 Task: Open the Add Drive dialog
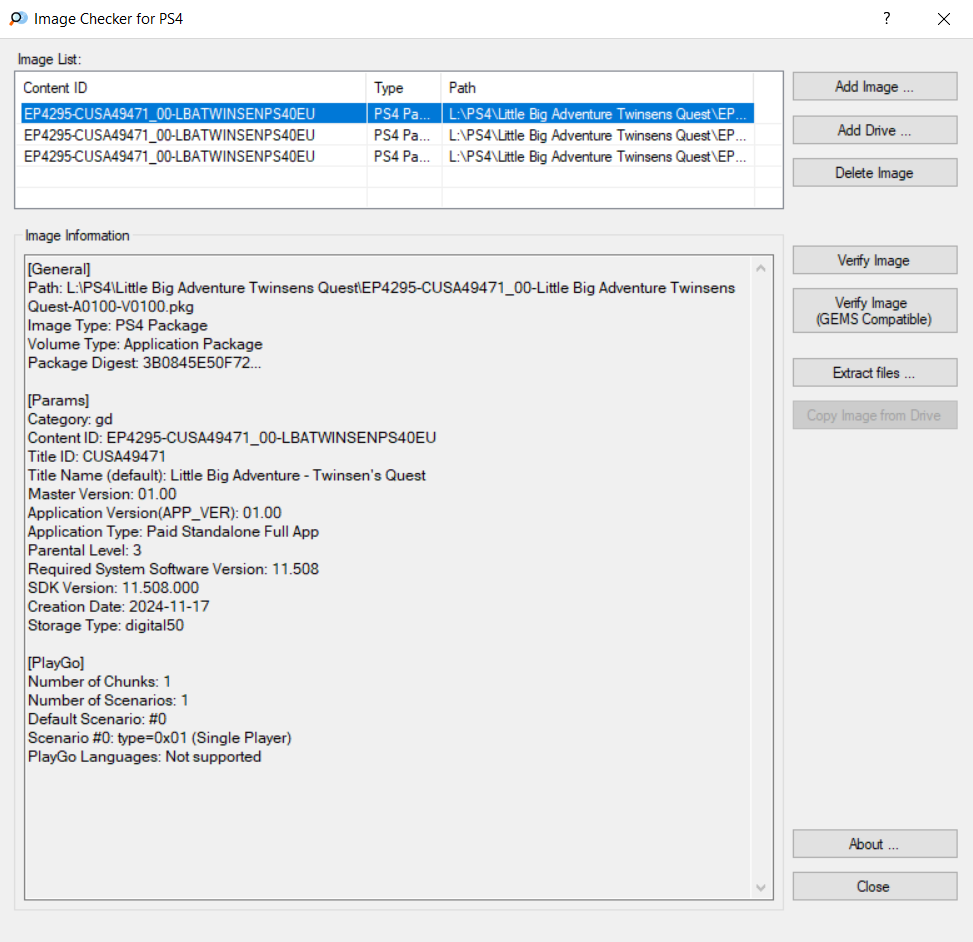click(x=874, y=130)
